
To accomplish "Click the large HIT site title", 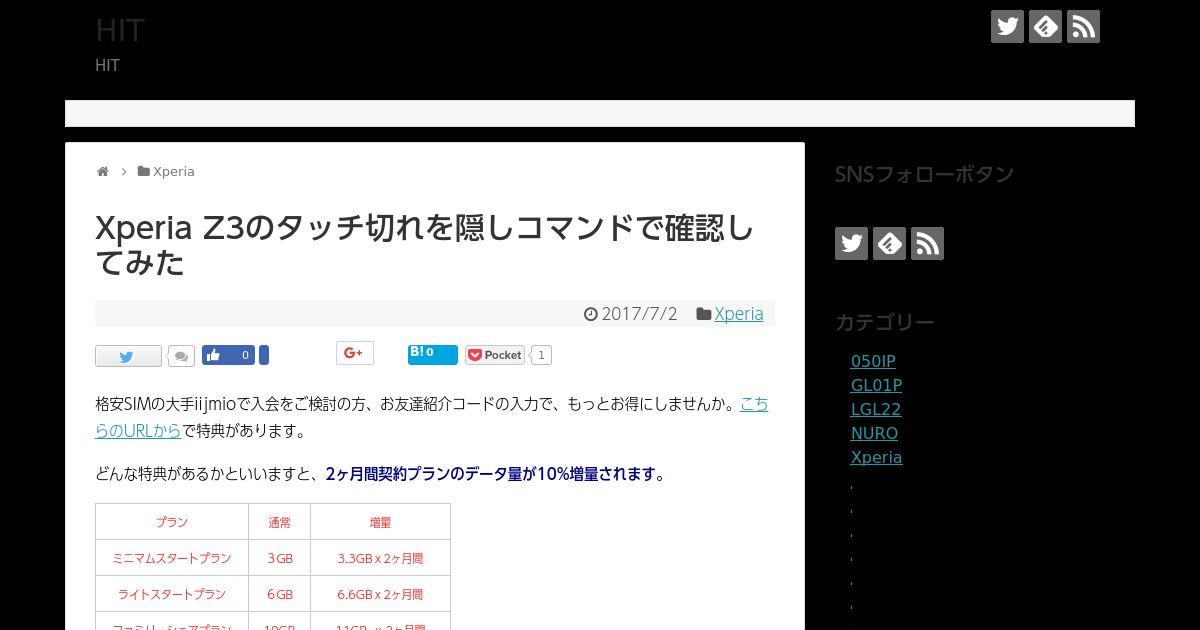I will [120, 30].
